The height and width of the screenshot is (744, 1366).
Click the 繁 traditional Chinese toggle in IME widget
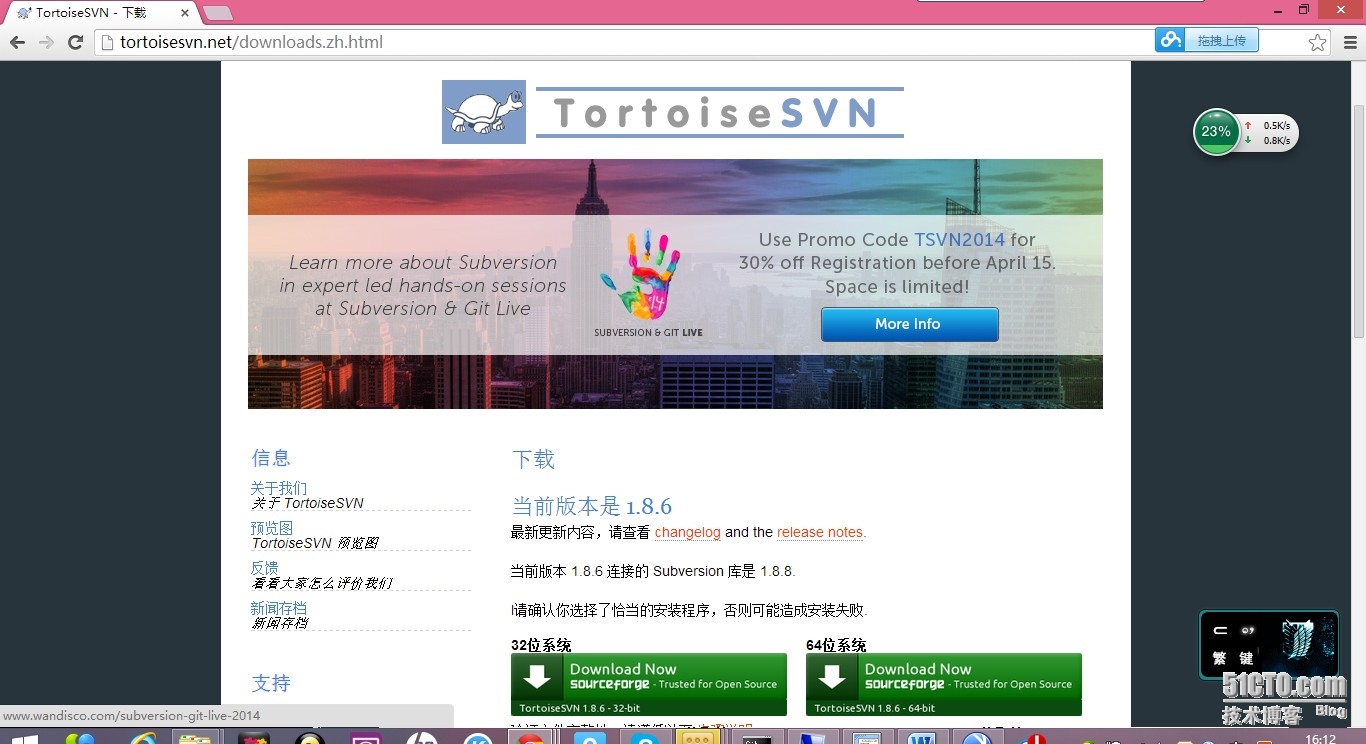(1219, 658)
